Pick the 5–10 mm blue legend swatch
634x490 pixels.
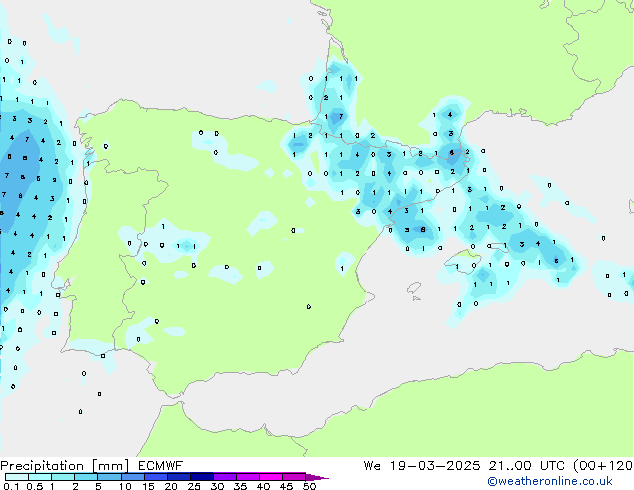(x=110, y=477)
